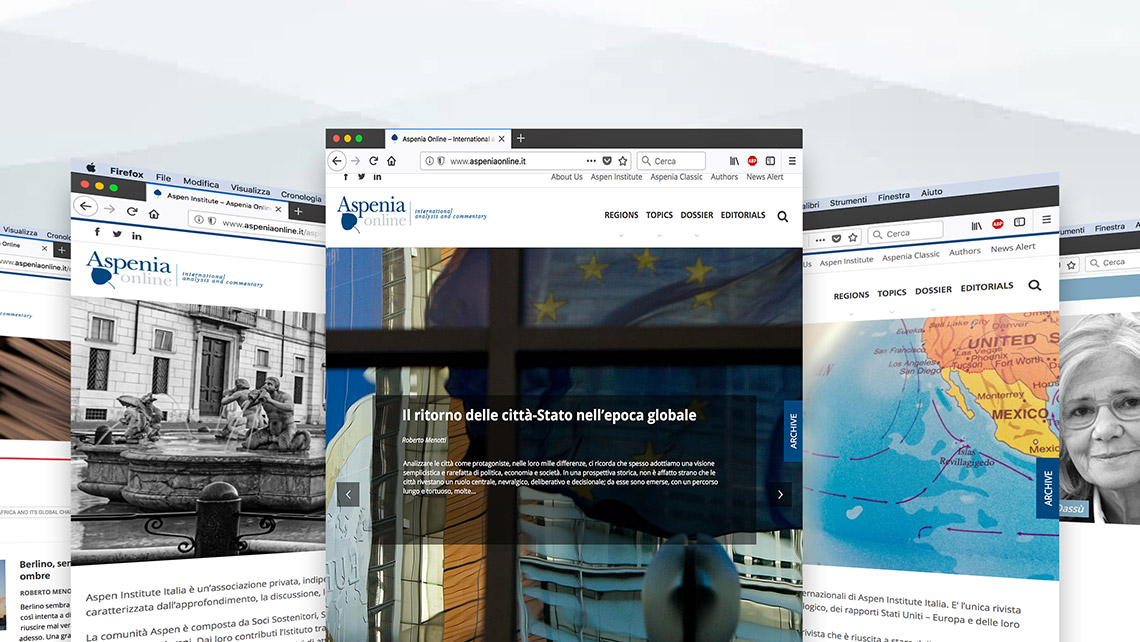Open new tab in left Firefox window

click(x=298, y=211)
